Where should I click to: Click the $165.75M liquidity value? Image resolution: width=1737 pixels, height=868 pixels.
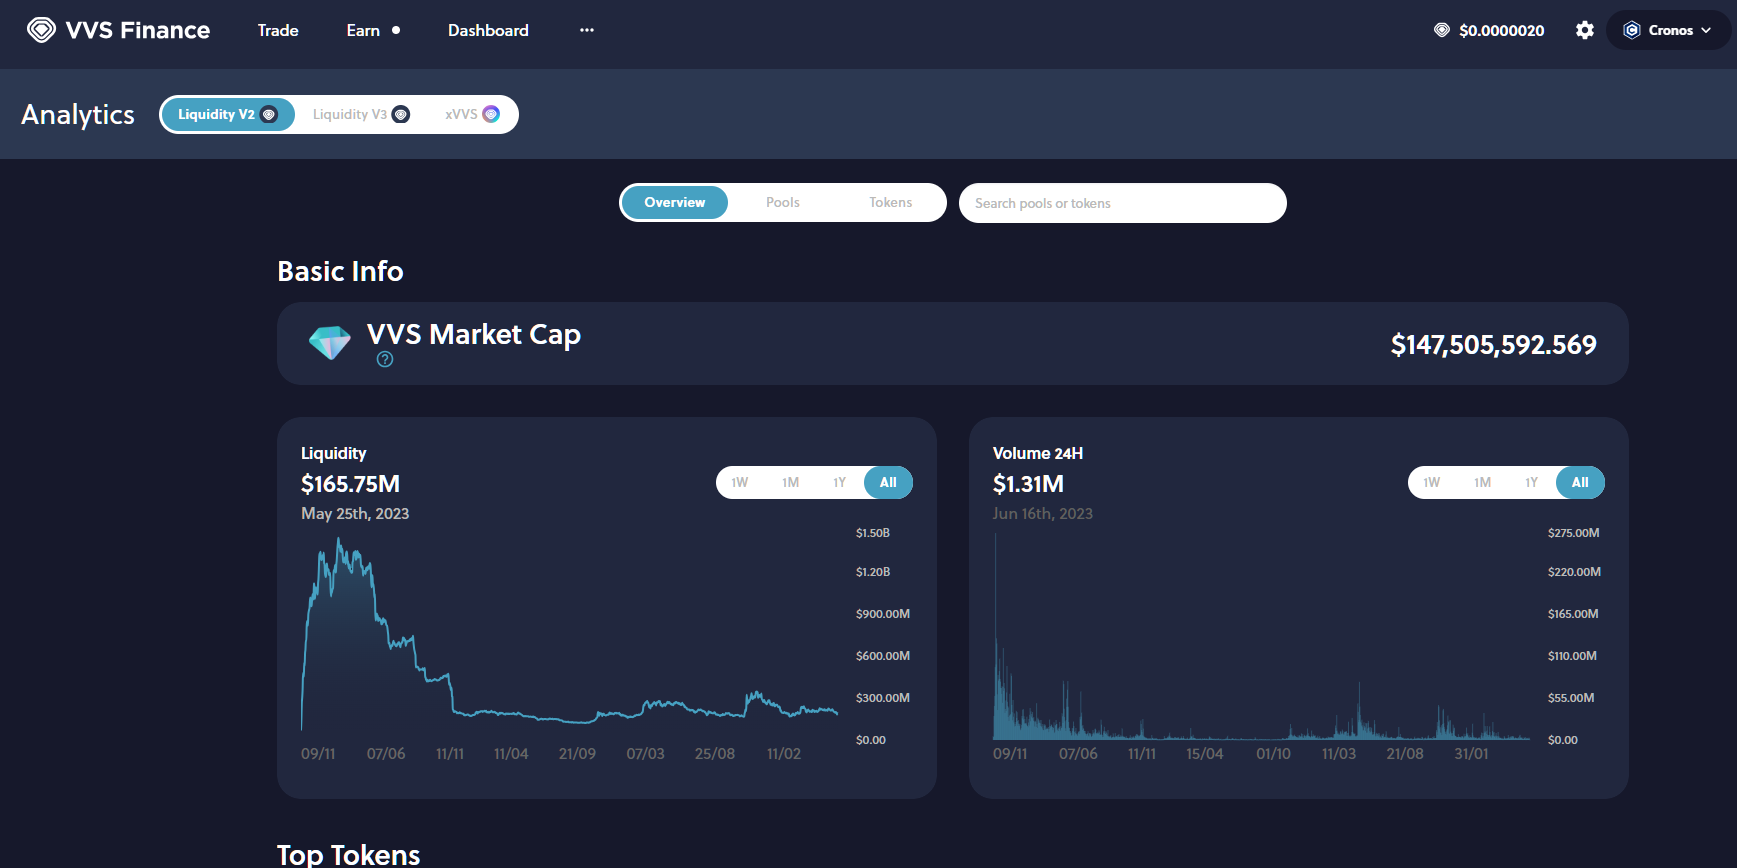(350, 484)
